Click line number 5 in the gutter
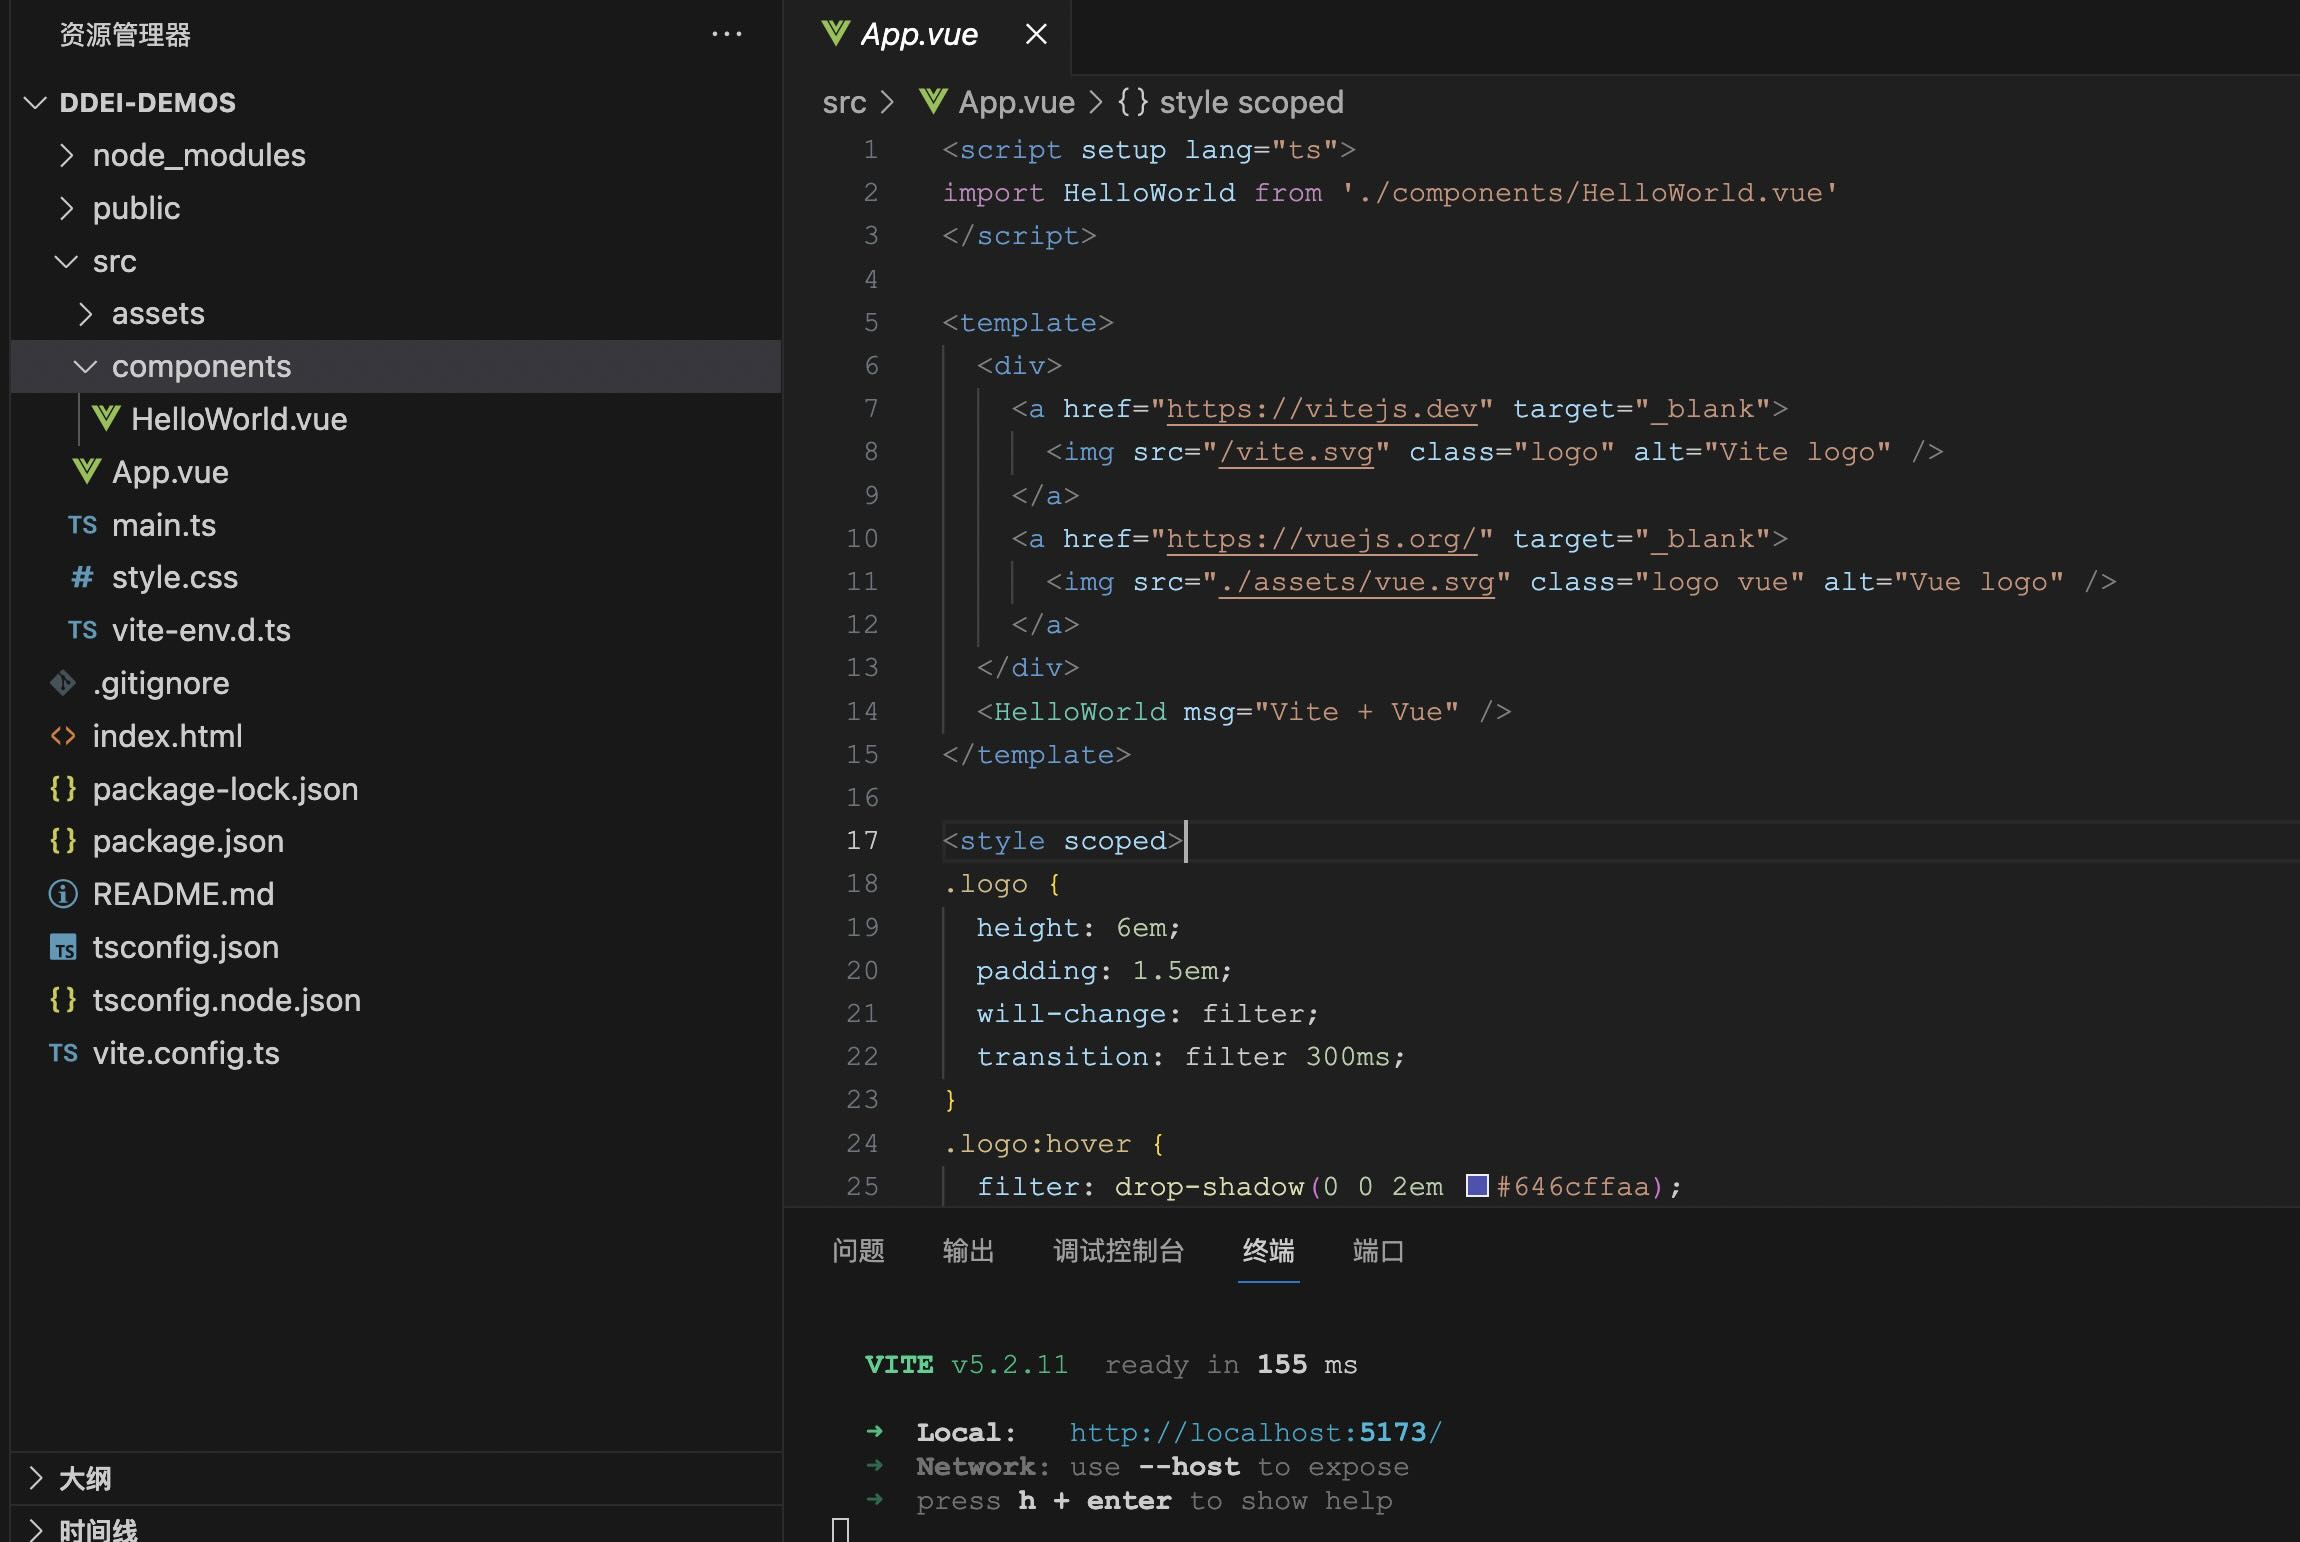This screenshot has height=1542, width=2300. [x=871, y=322]
